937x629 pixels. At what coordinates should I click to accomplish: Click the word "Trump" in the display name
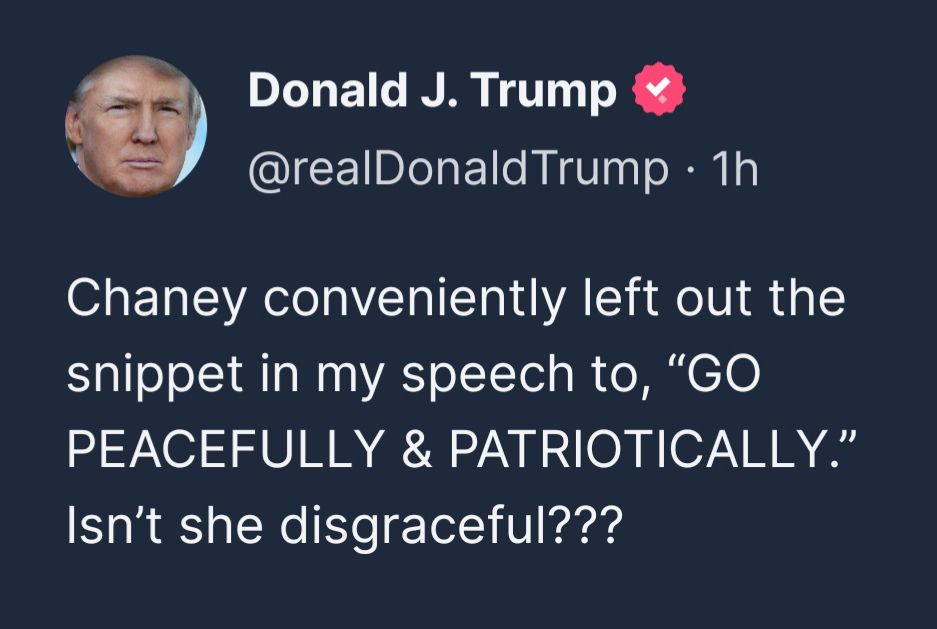544,92
